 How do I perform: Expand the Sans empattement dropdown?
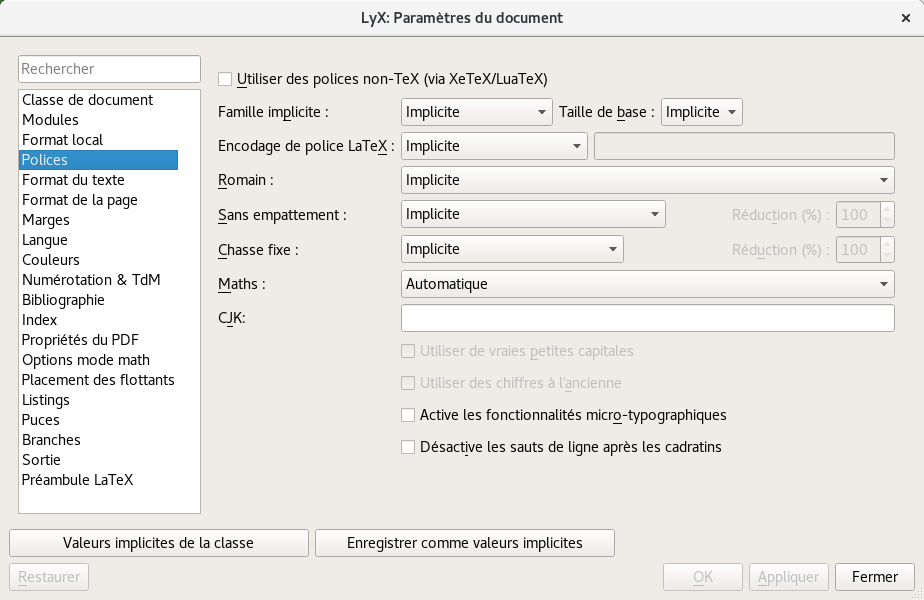pos(533,214)
